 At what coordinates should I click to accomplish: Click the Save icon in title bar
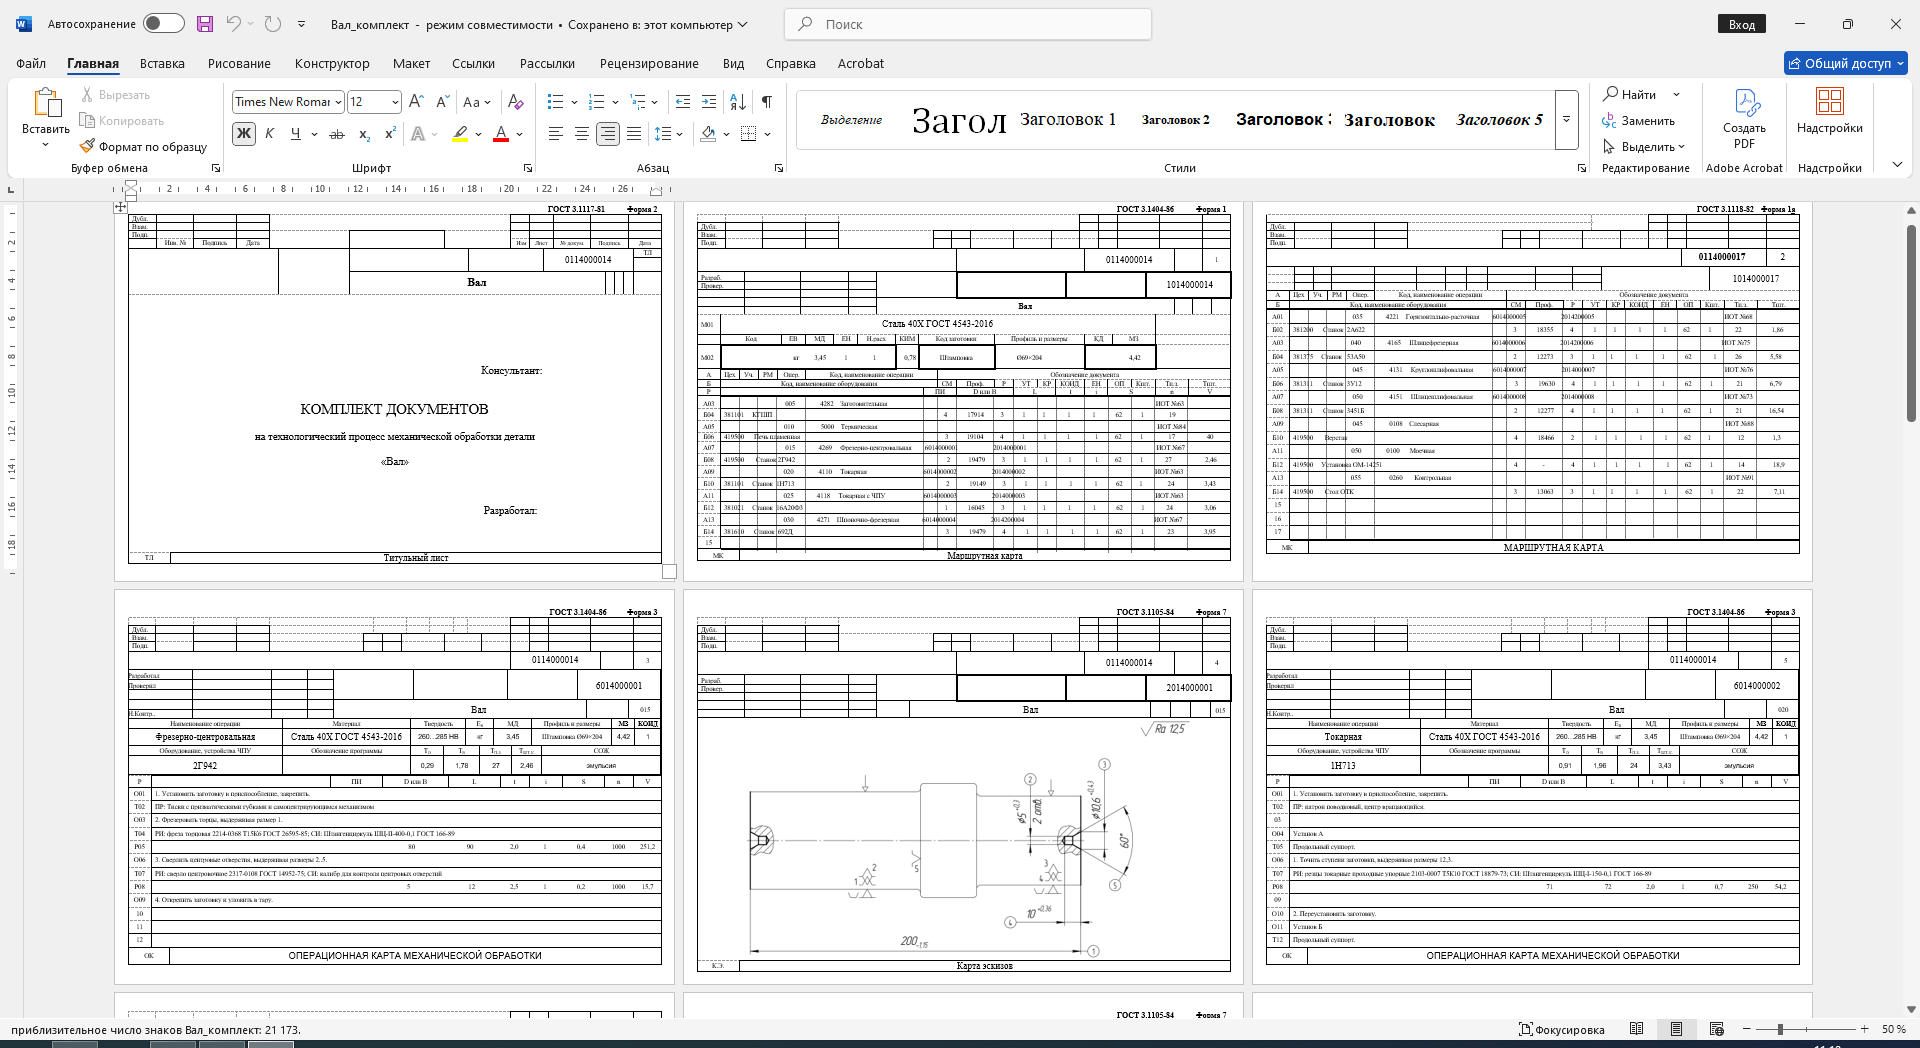coord(205,24)
